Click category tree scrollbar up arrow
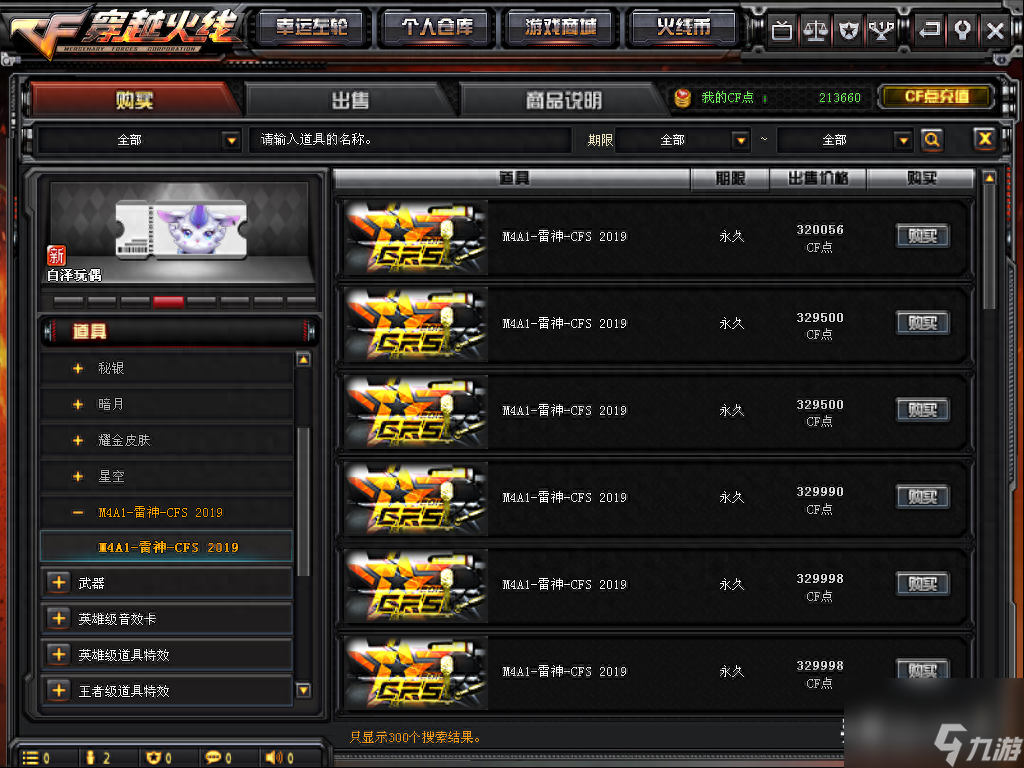The image size is (1024, 768). tap(303, 359)
